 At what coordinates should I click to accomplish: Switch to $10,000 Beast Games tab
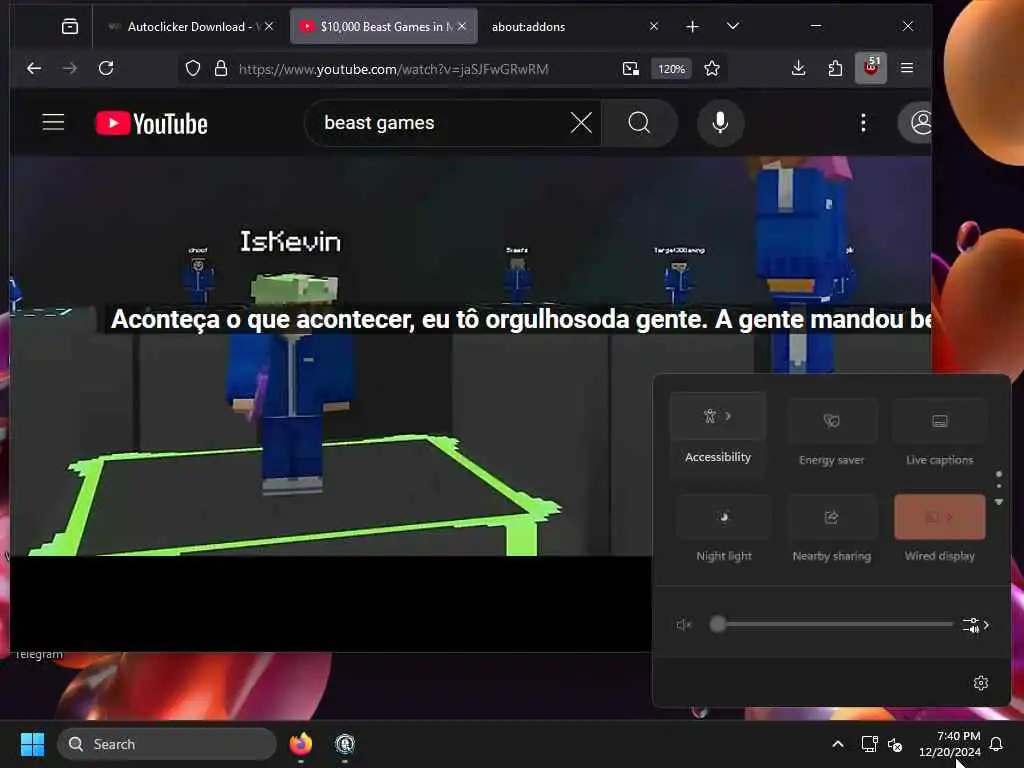pyautogui.click(x=384, y=26)
